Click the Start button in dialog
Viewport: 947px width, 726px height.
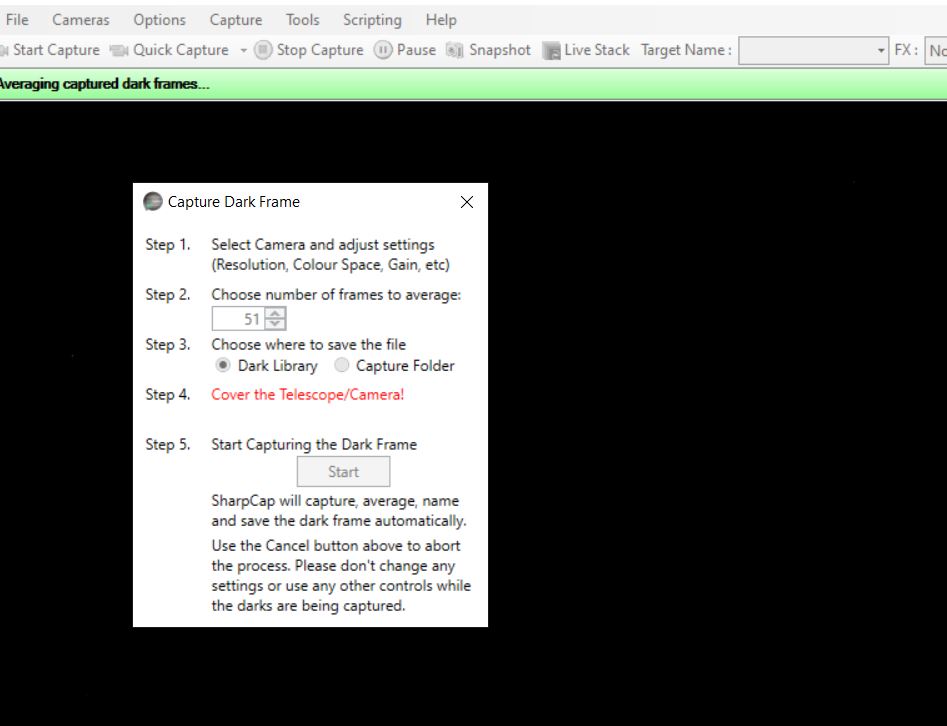[x=343, y=472]
